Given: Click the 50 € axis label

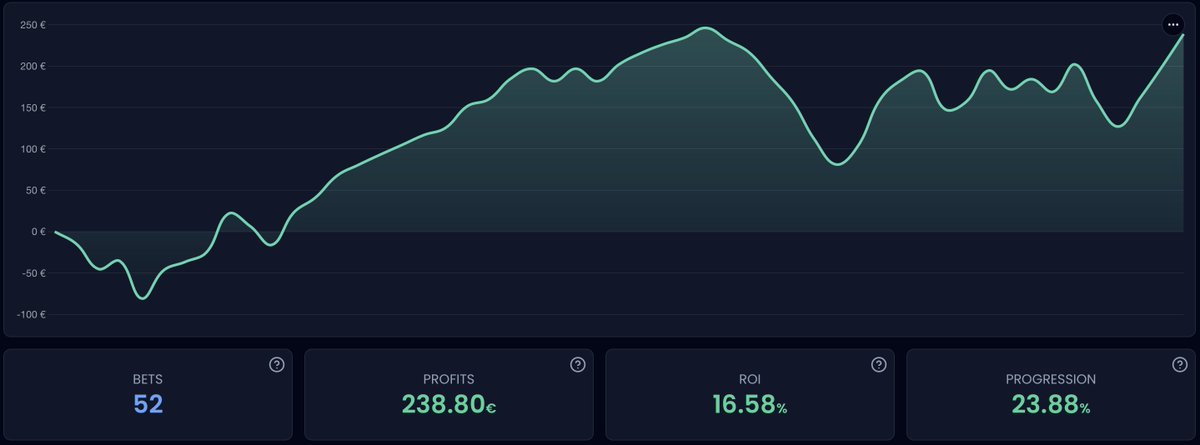Looking at the screenshot, I should point(36,190).
